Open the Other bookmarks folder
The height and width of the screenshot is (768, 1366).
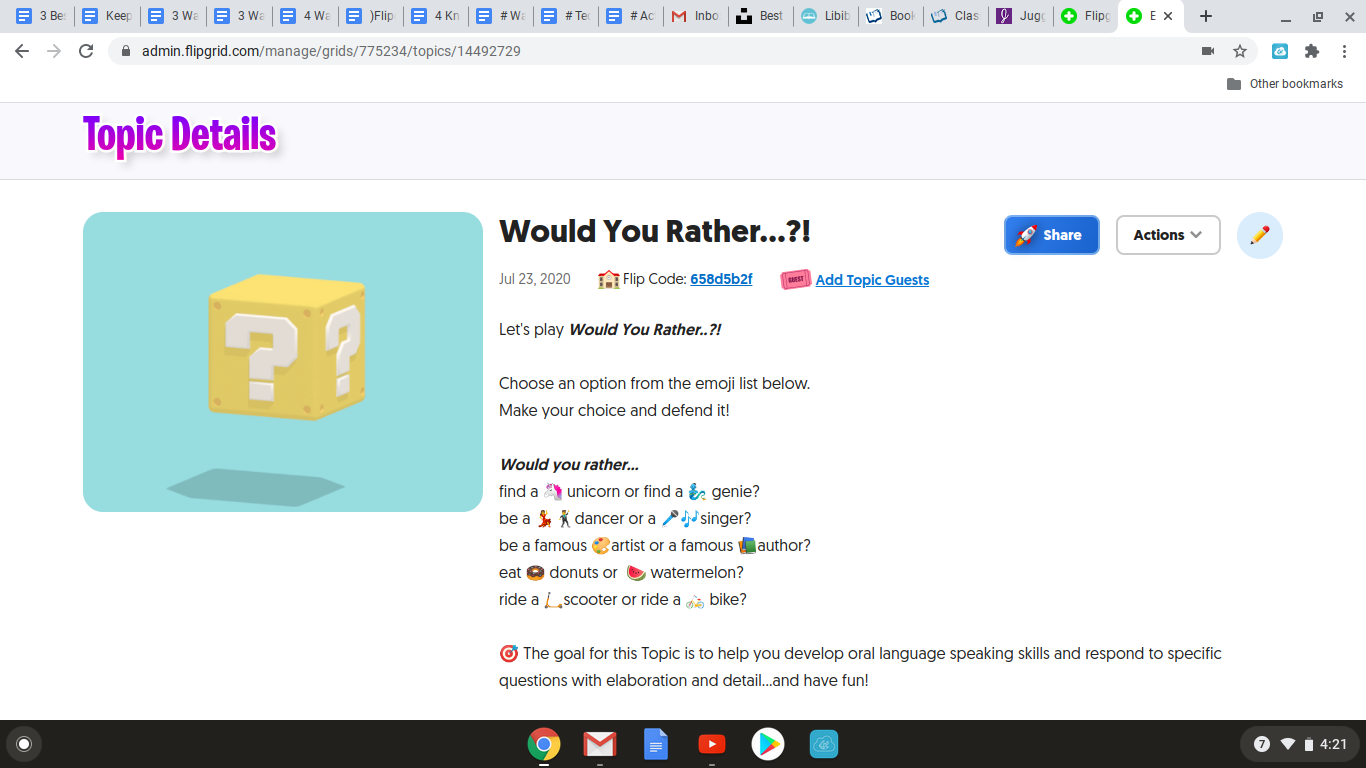(x=1285, y=84)
